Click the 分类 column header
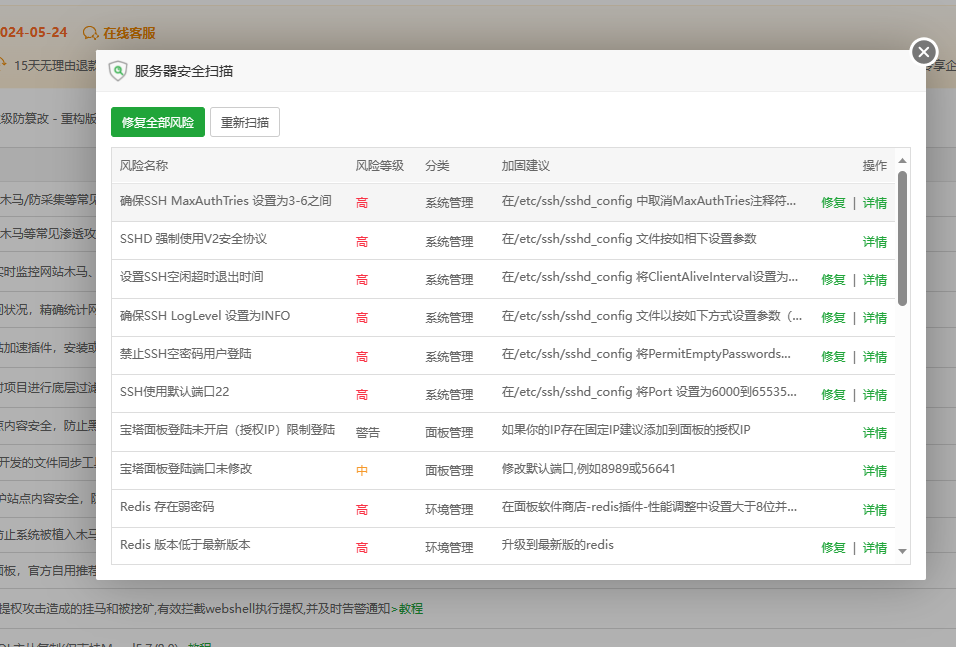The height and width of the screenshot is (647, 956). 437,165
